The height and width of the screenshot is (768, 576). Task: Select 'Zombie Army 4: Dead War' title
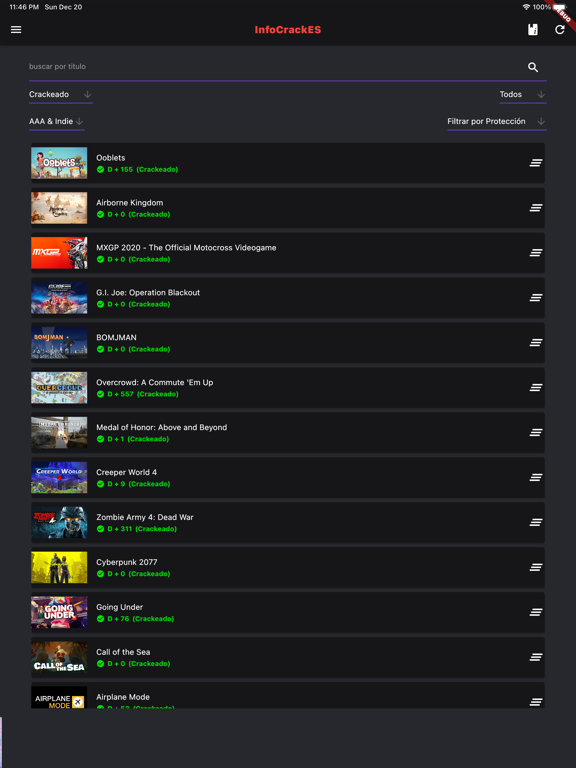pyautogui.click(x=145, y=517)
